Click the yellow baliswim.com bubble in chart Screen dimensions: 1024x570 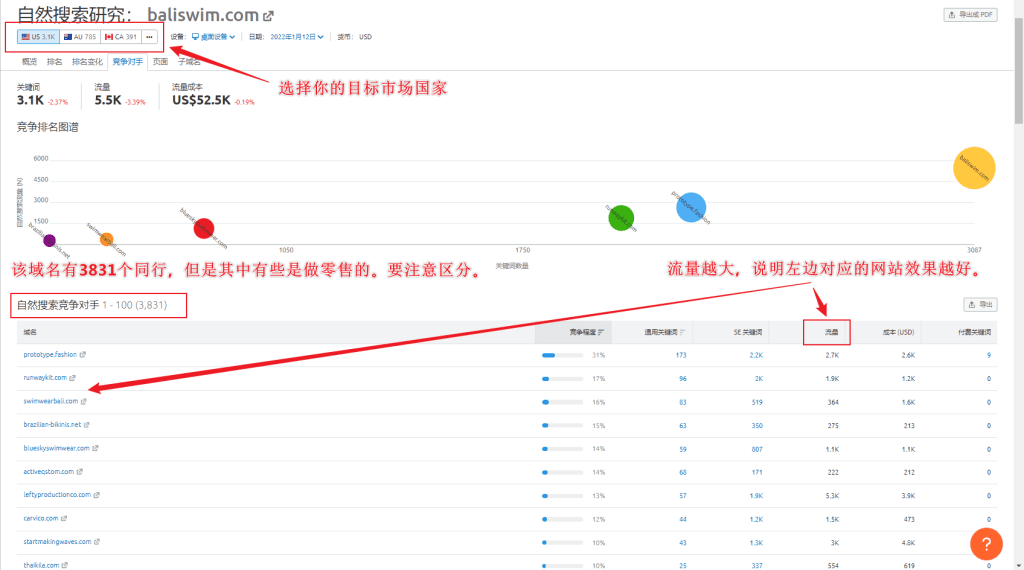tap(974, 167)
